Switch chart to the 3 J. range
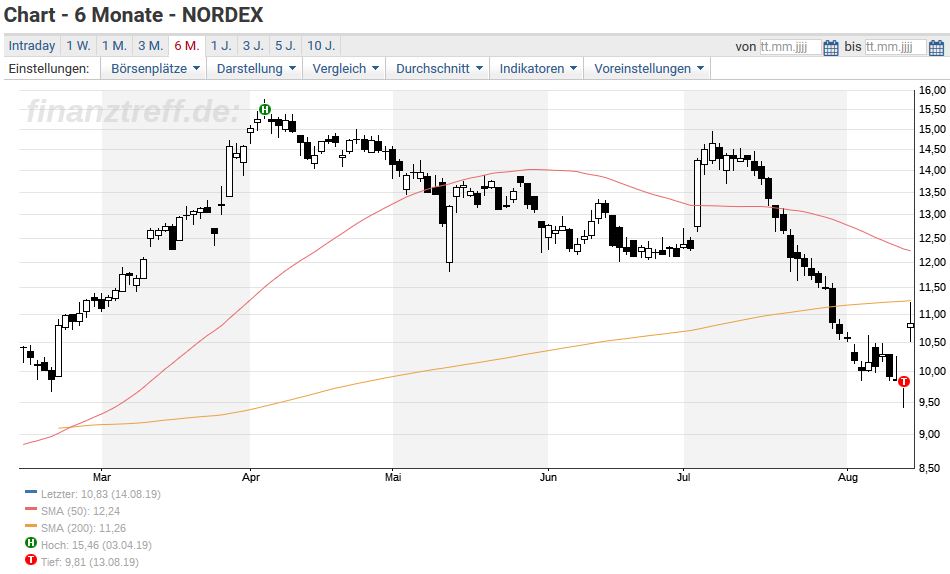Viewport: 950px width, 574px height. pos(253,46)
